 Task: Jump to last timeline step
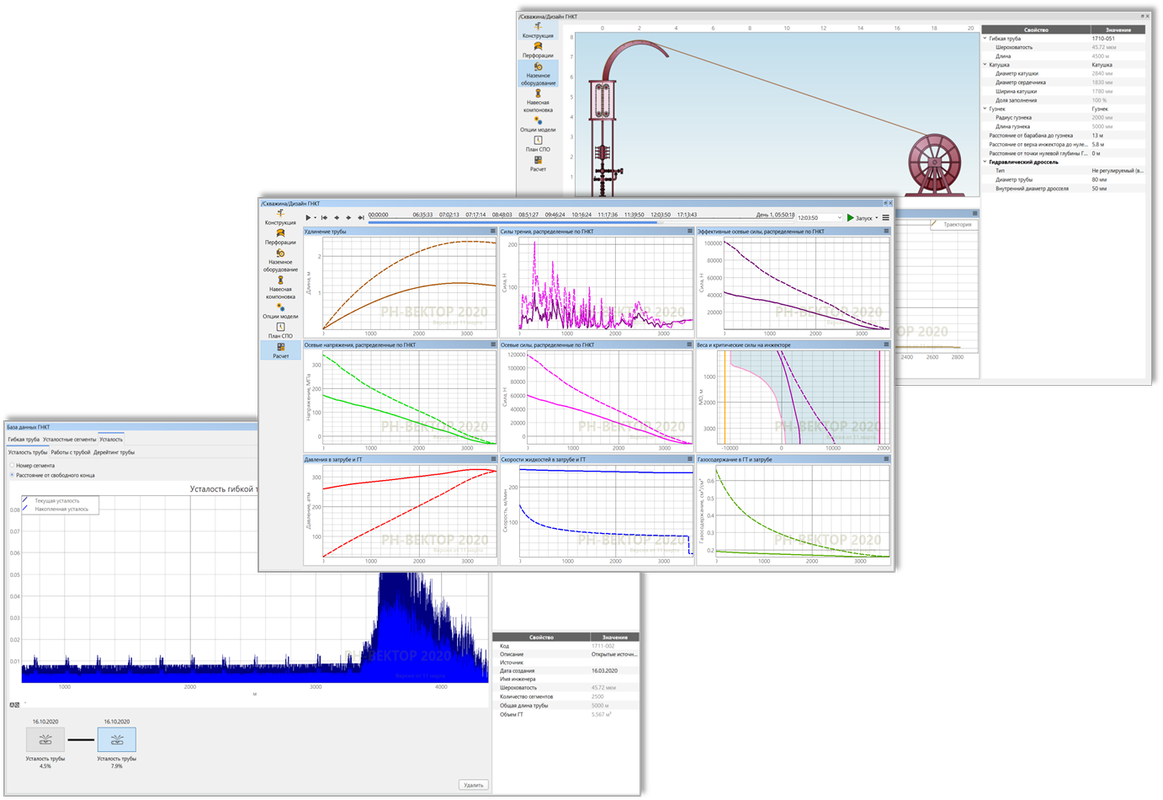coord(360,218)
